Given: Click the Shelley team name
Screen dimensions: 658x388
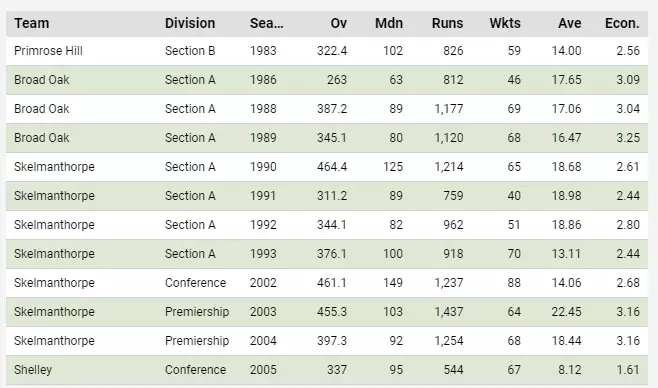Looking at the screenshot, I should tap(33, 370).
